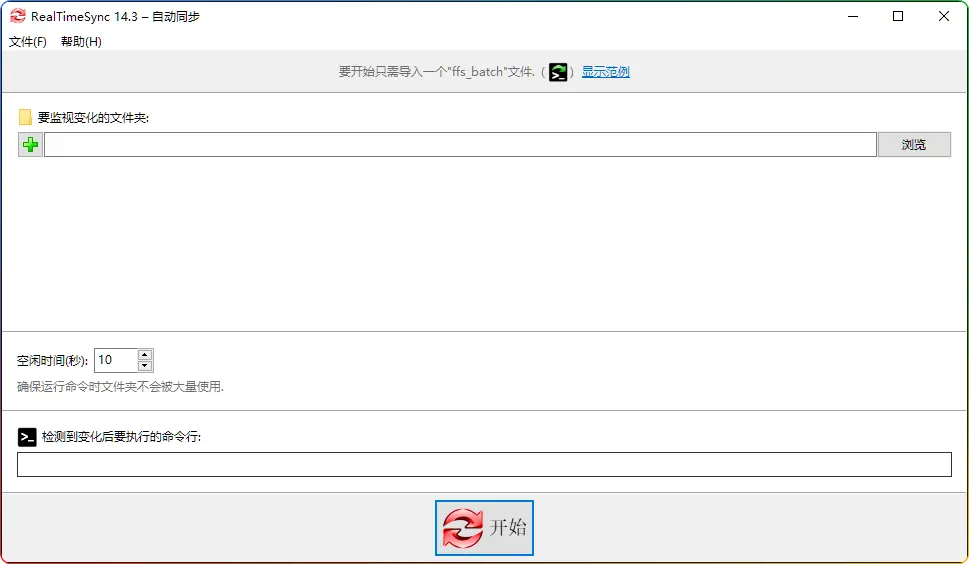
Task: Click the 浏览 browse button
Action: [914, 145]
